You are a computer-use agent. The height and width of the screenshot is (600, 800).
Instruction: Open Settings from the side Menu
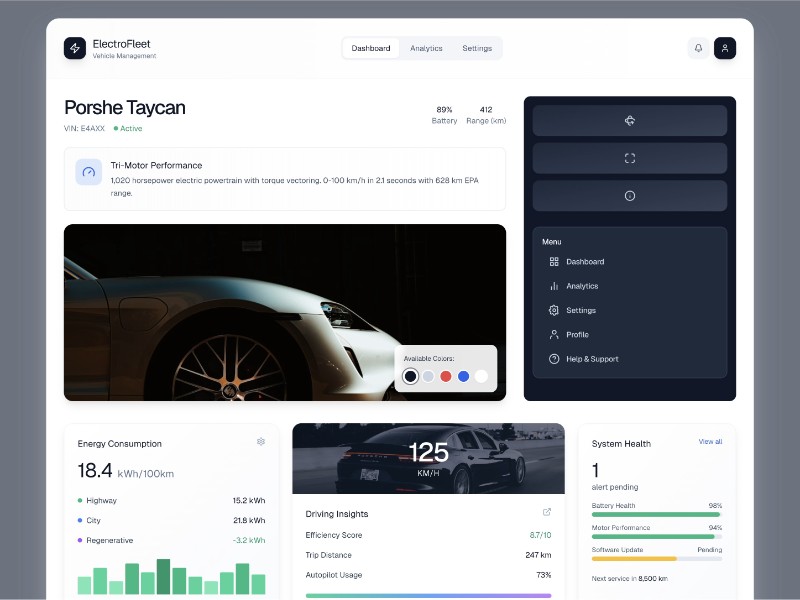pyautogui.click(x=630, y=310)
